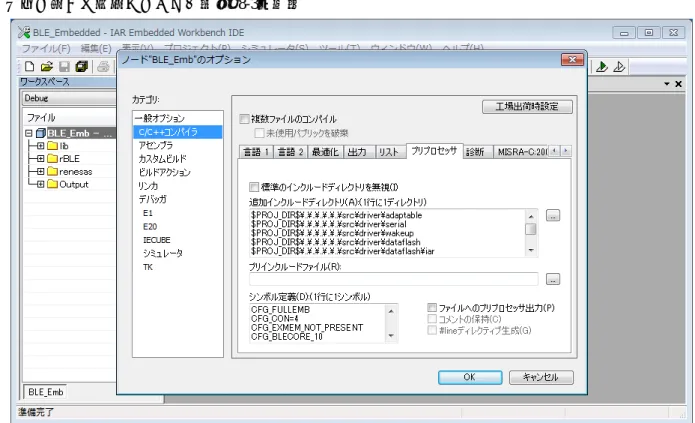The image size is (695, 423).
Task: Expand the lib tree node
Action: click(x=40, y=146)
